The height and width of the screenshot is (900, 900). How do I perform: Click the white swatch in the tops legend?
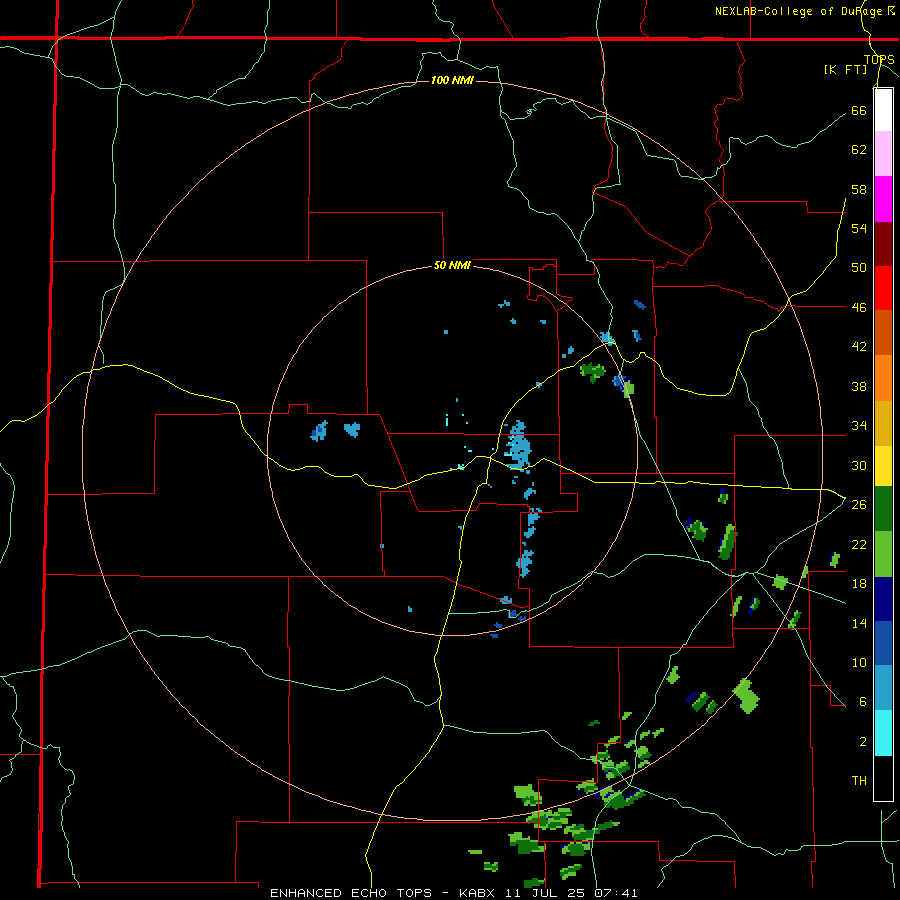point(883,110)
